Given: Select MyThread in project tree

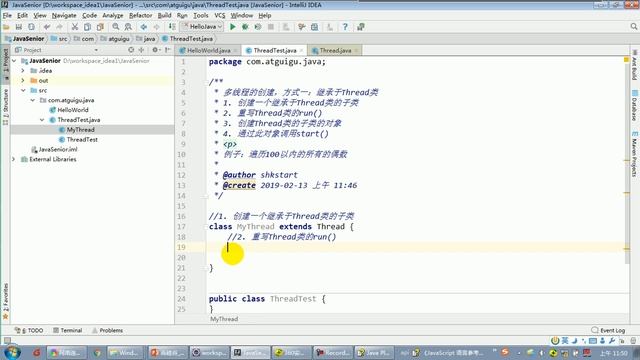Looking at the screenshot, I should 80,129.
